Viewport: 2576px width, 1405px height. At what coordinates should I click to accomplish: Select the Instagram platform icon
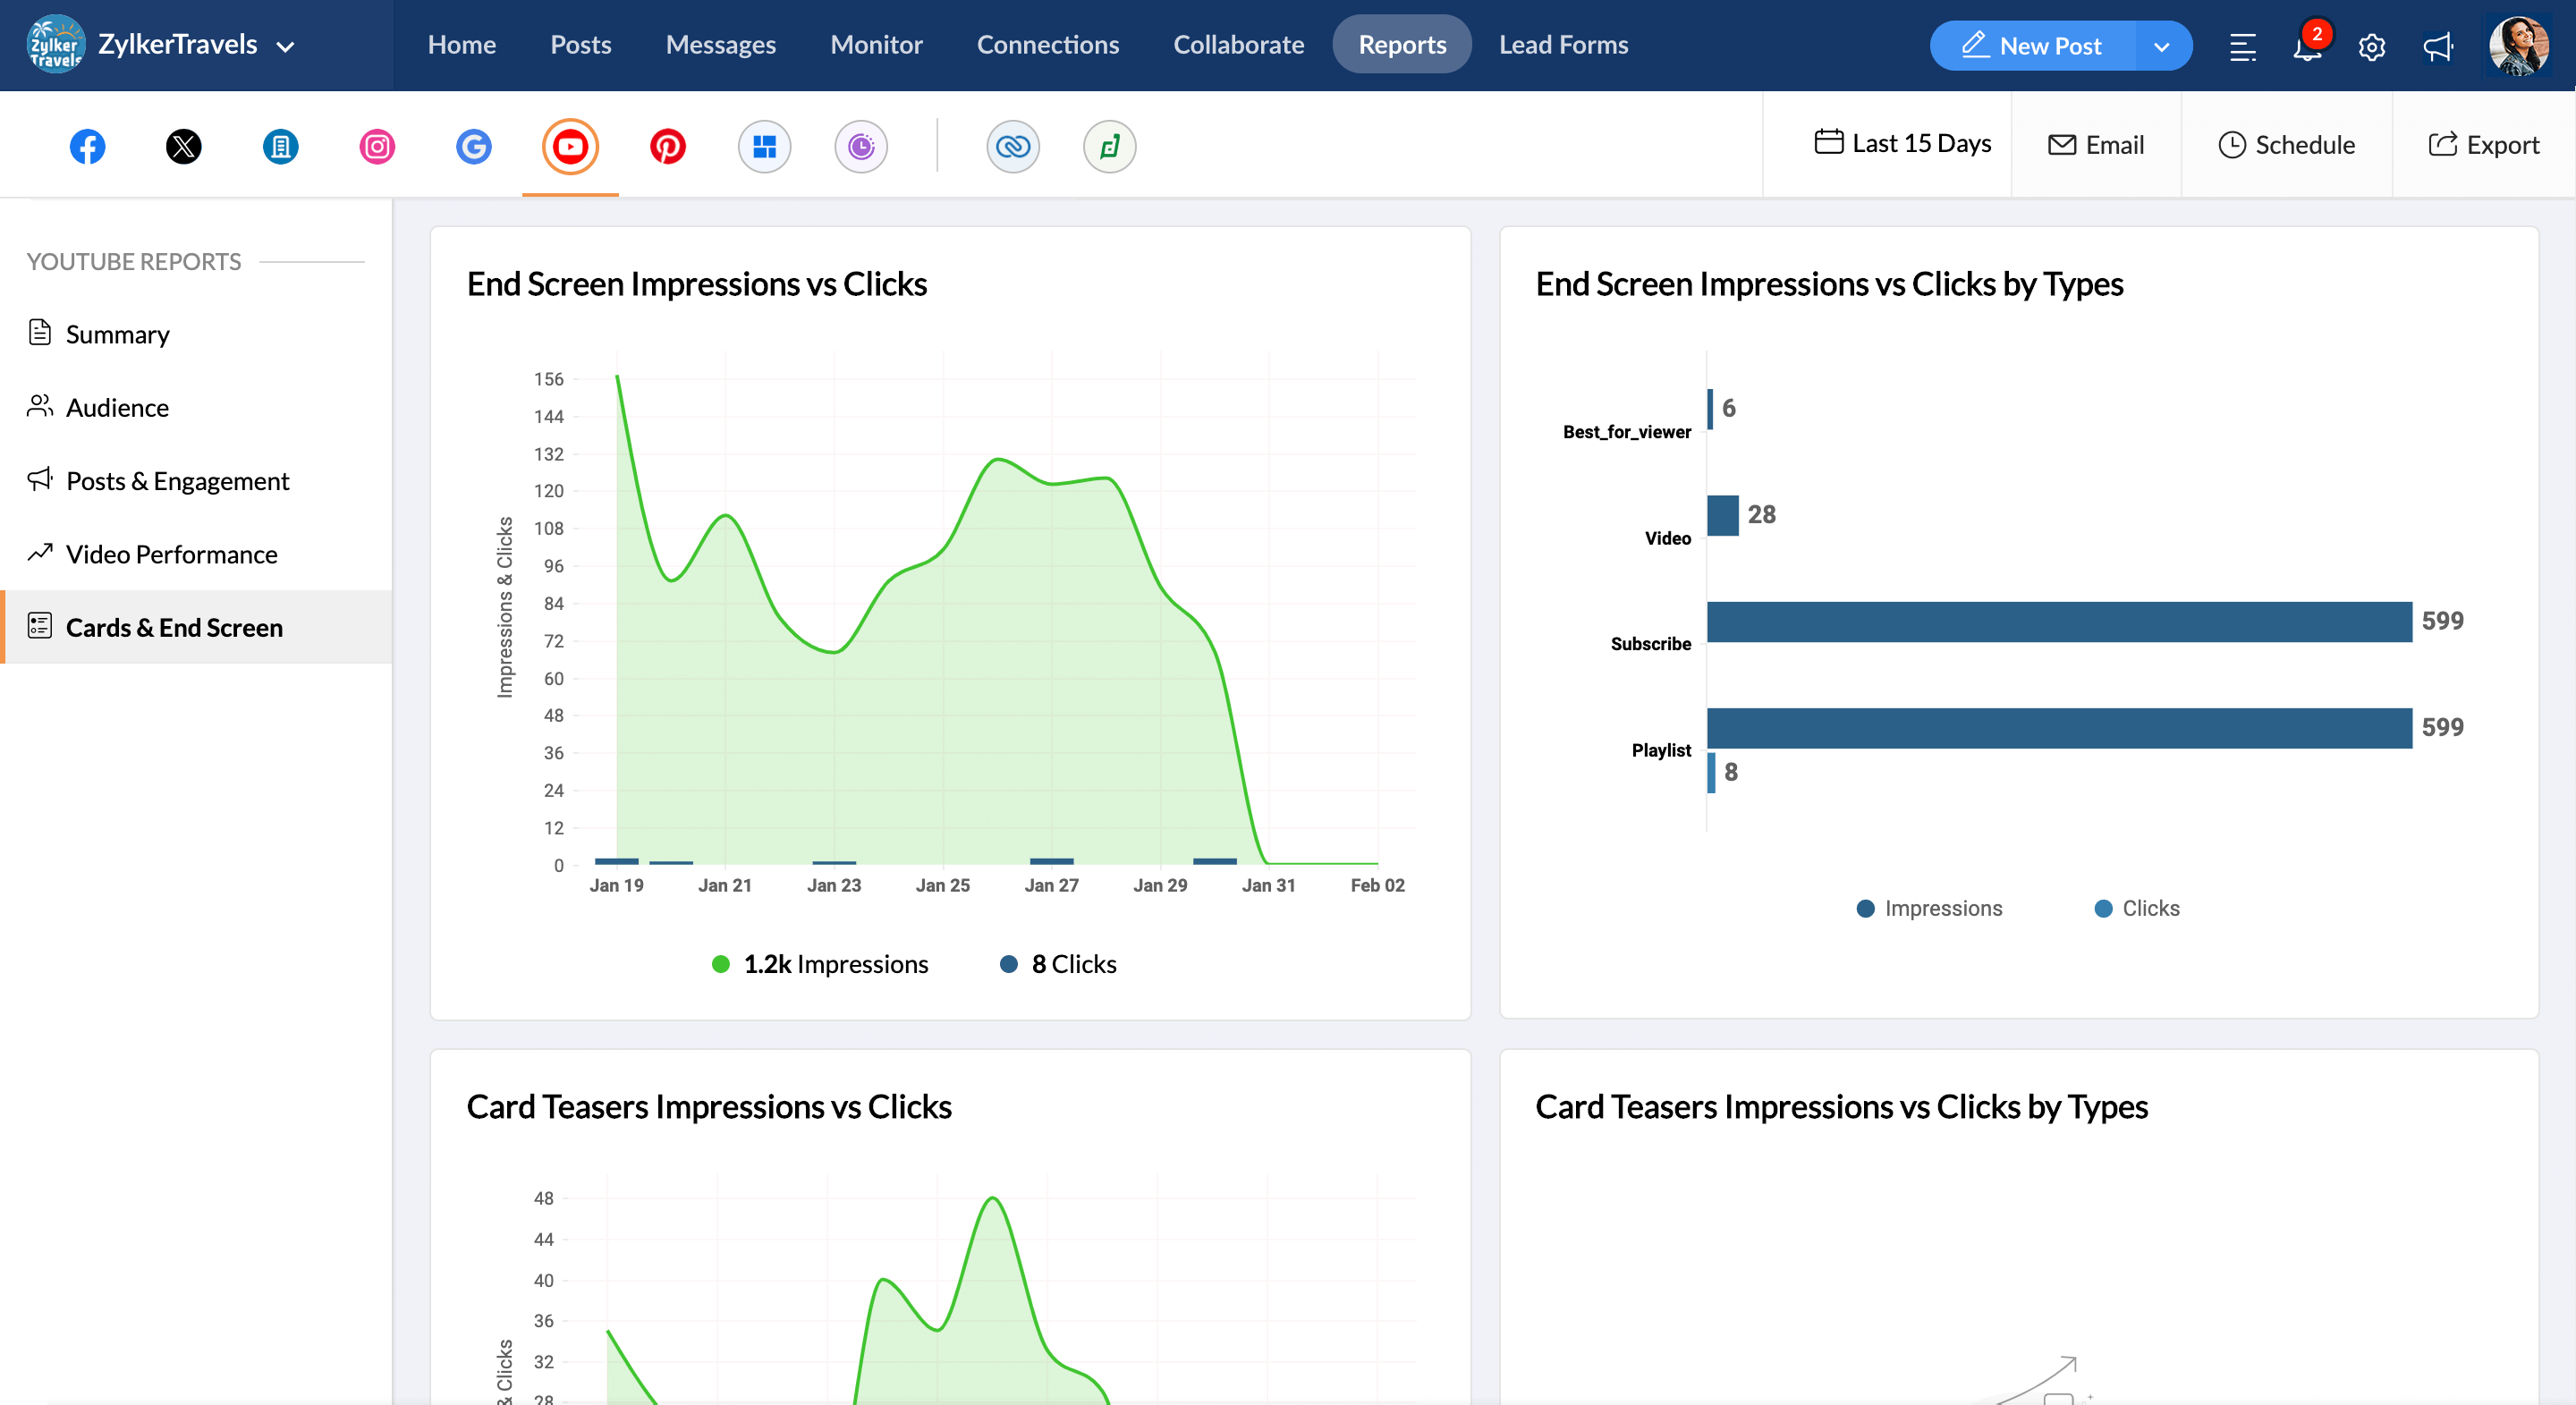point(377,146)
